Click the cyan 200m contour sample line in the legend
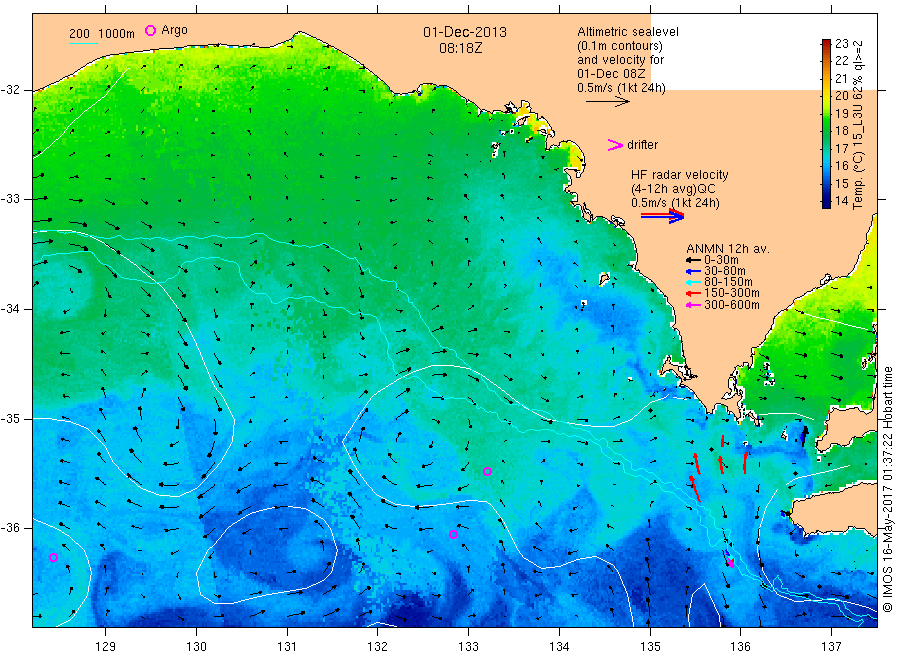 point(83,44)
